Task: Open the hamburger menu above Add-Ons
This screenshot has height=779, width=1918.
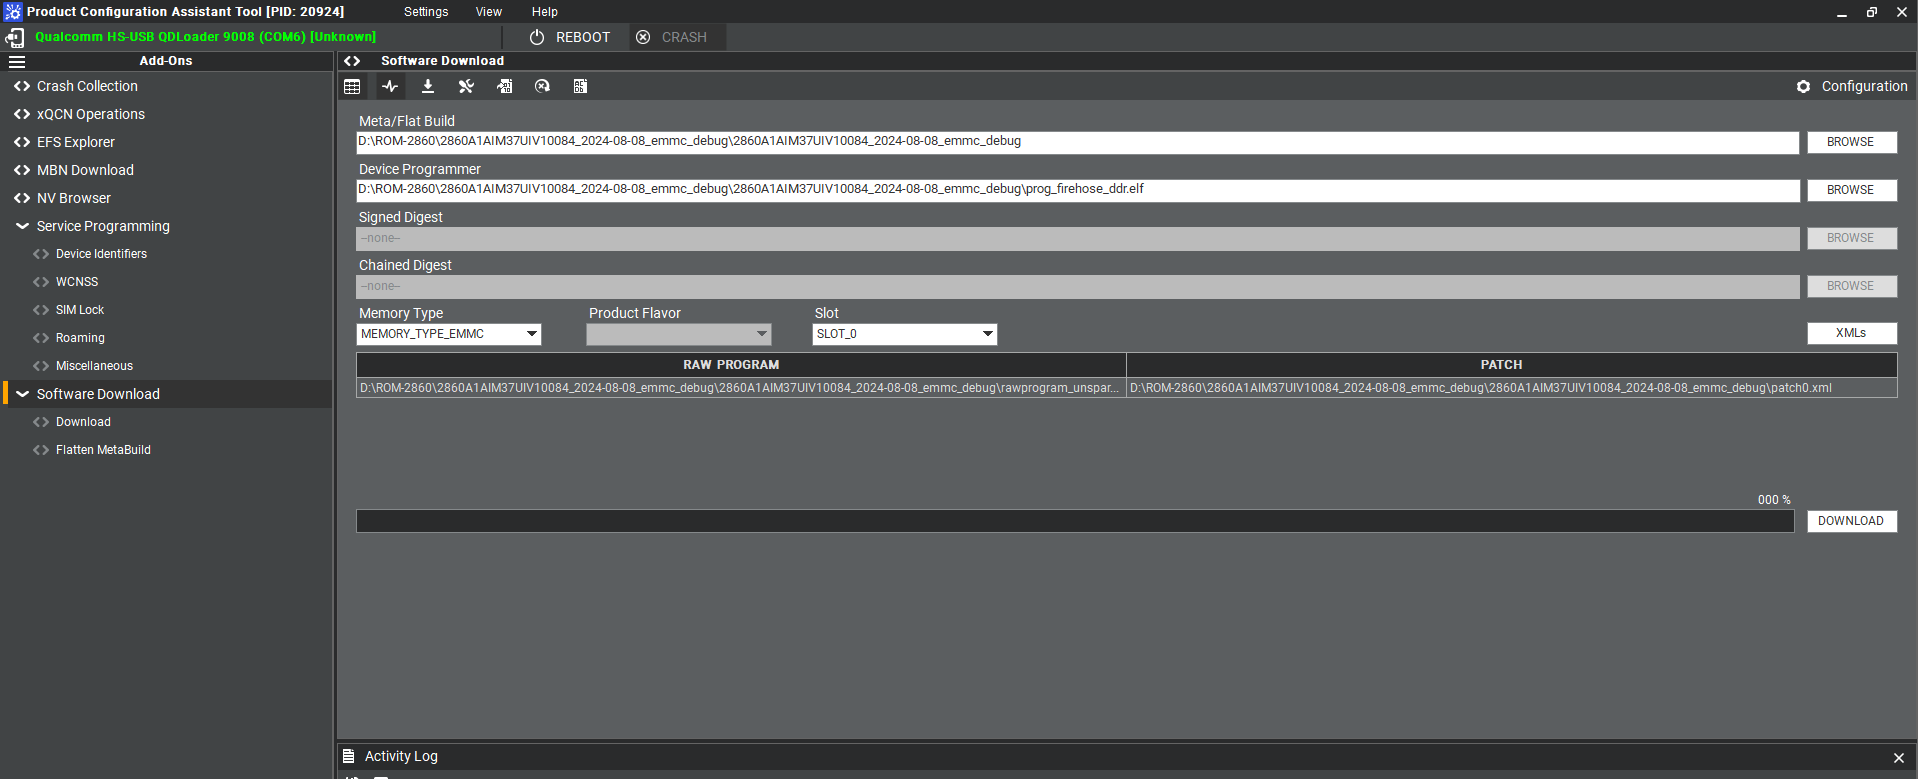Action: 17,61
